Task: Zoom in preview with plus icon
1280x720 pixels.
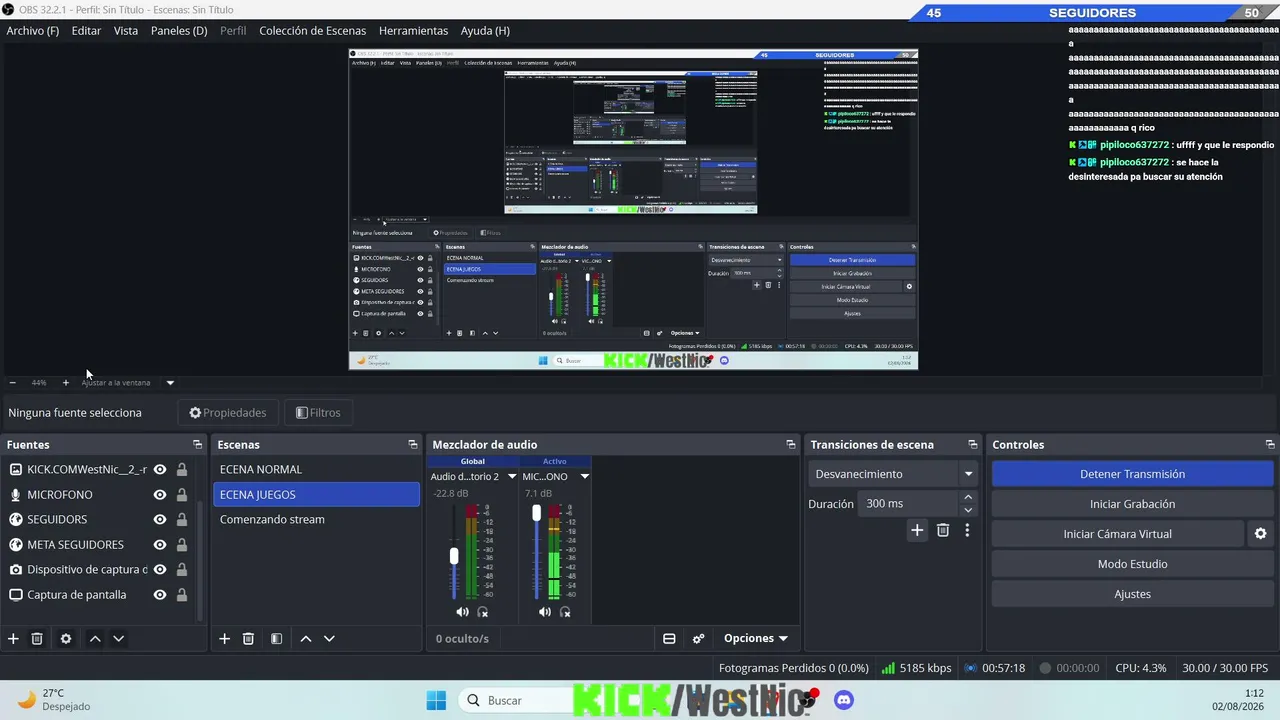Action: point(66,383)
